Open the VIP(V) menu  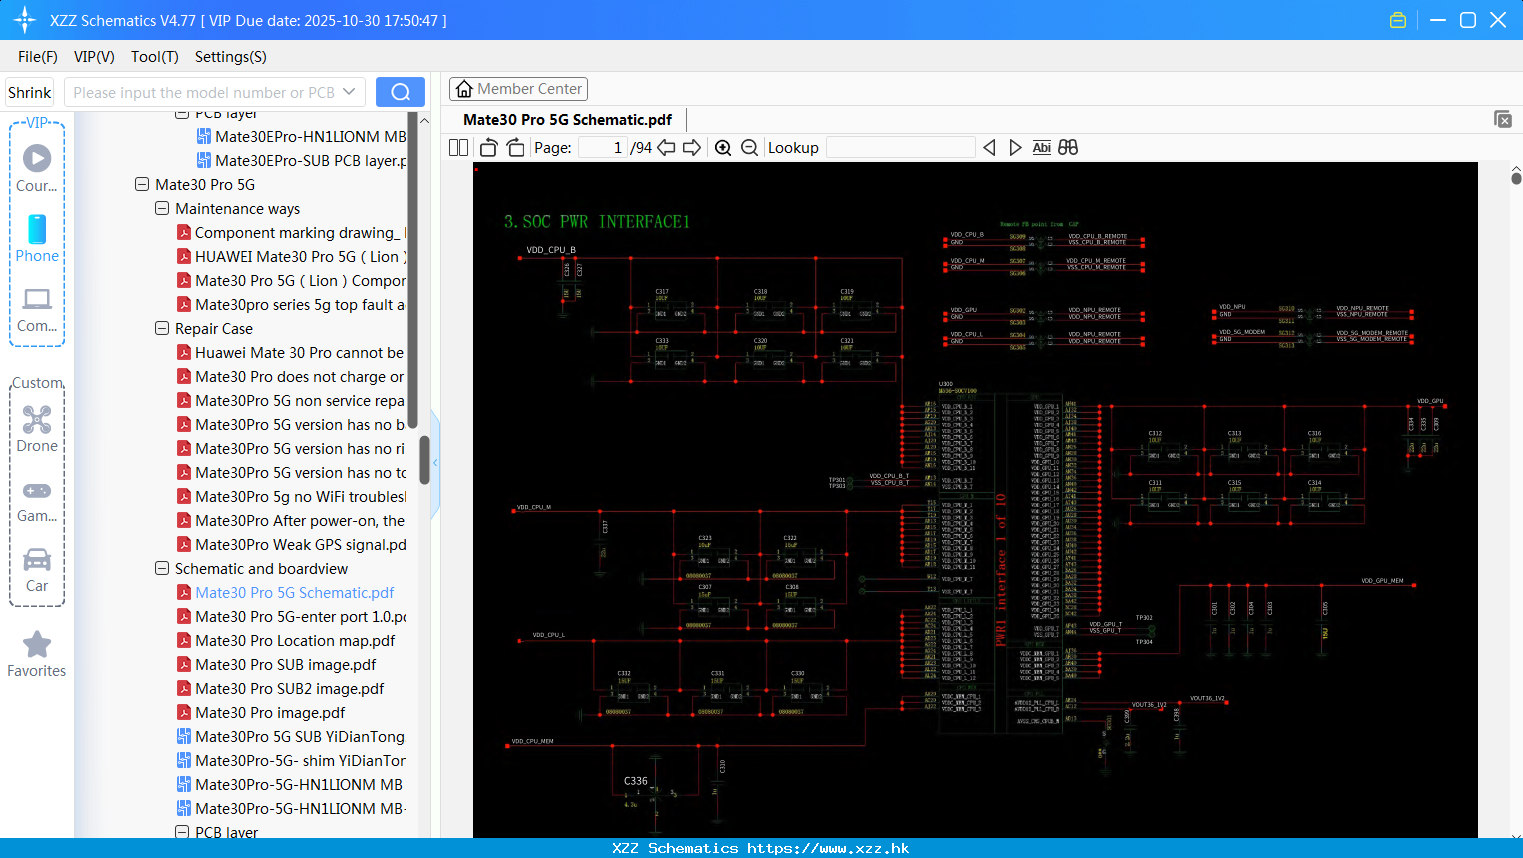tap(94, 57)
